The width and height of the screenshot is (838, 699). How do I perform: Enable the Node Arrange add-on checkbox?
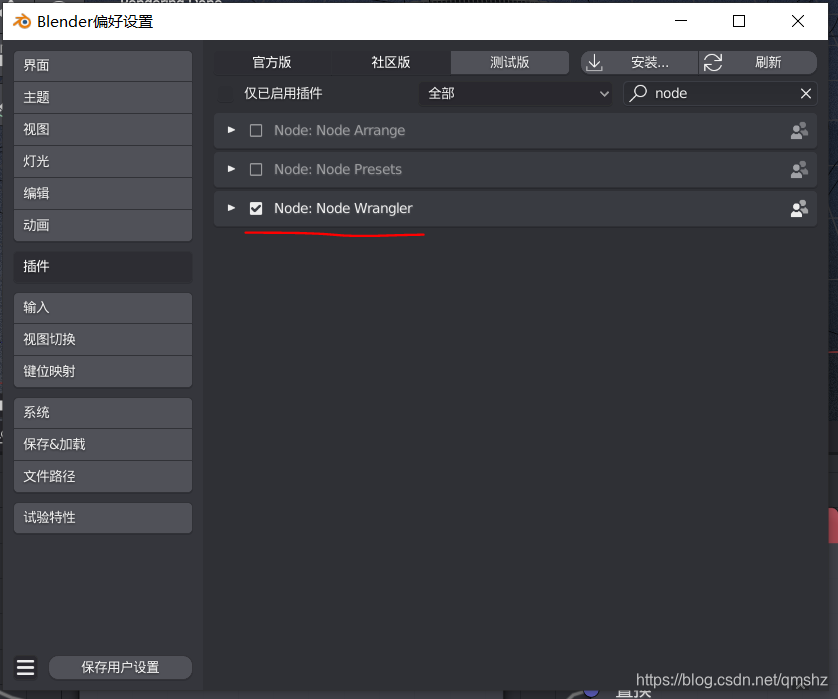pos(256,130)
